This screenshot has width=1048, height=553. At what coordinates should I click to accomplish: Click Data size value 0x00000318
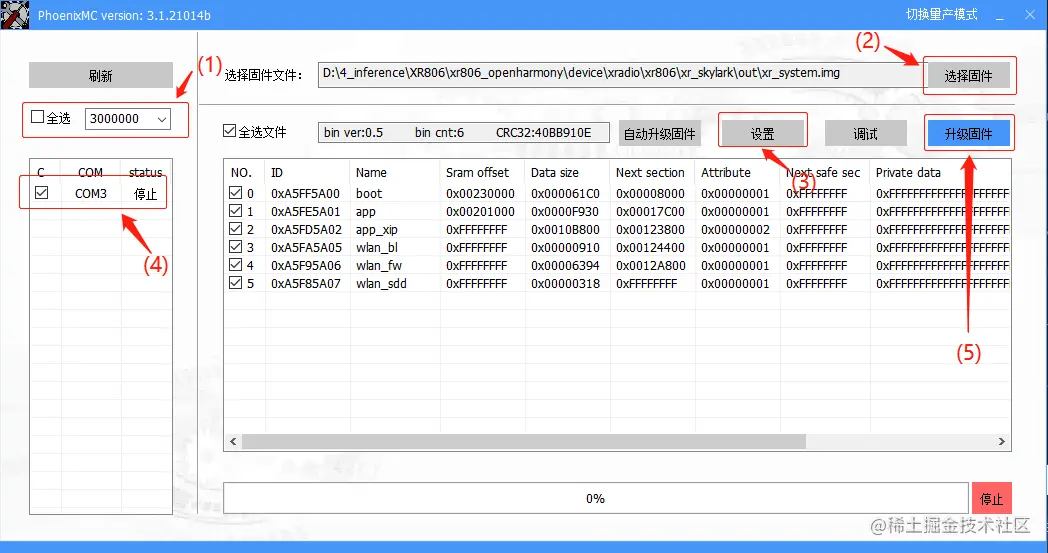tap(565, 284)
